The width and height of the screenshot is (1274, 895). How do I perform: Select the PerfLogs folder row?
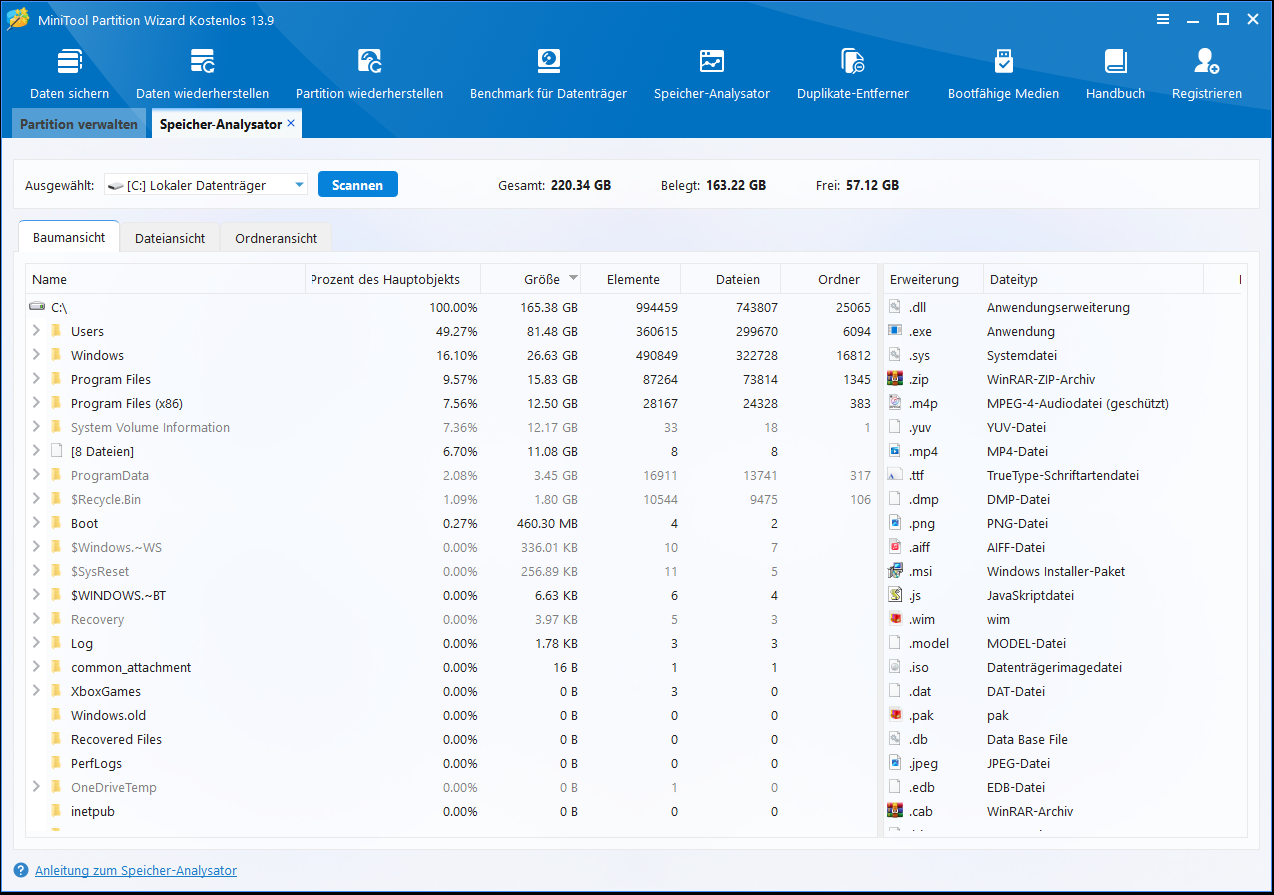(451, 763)
